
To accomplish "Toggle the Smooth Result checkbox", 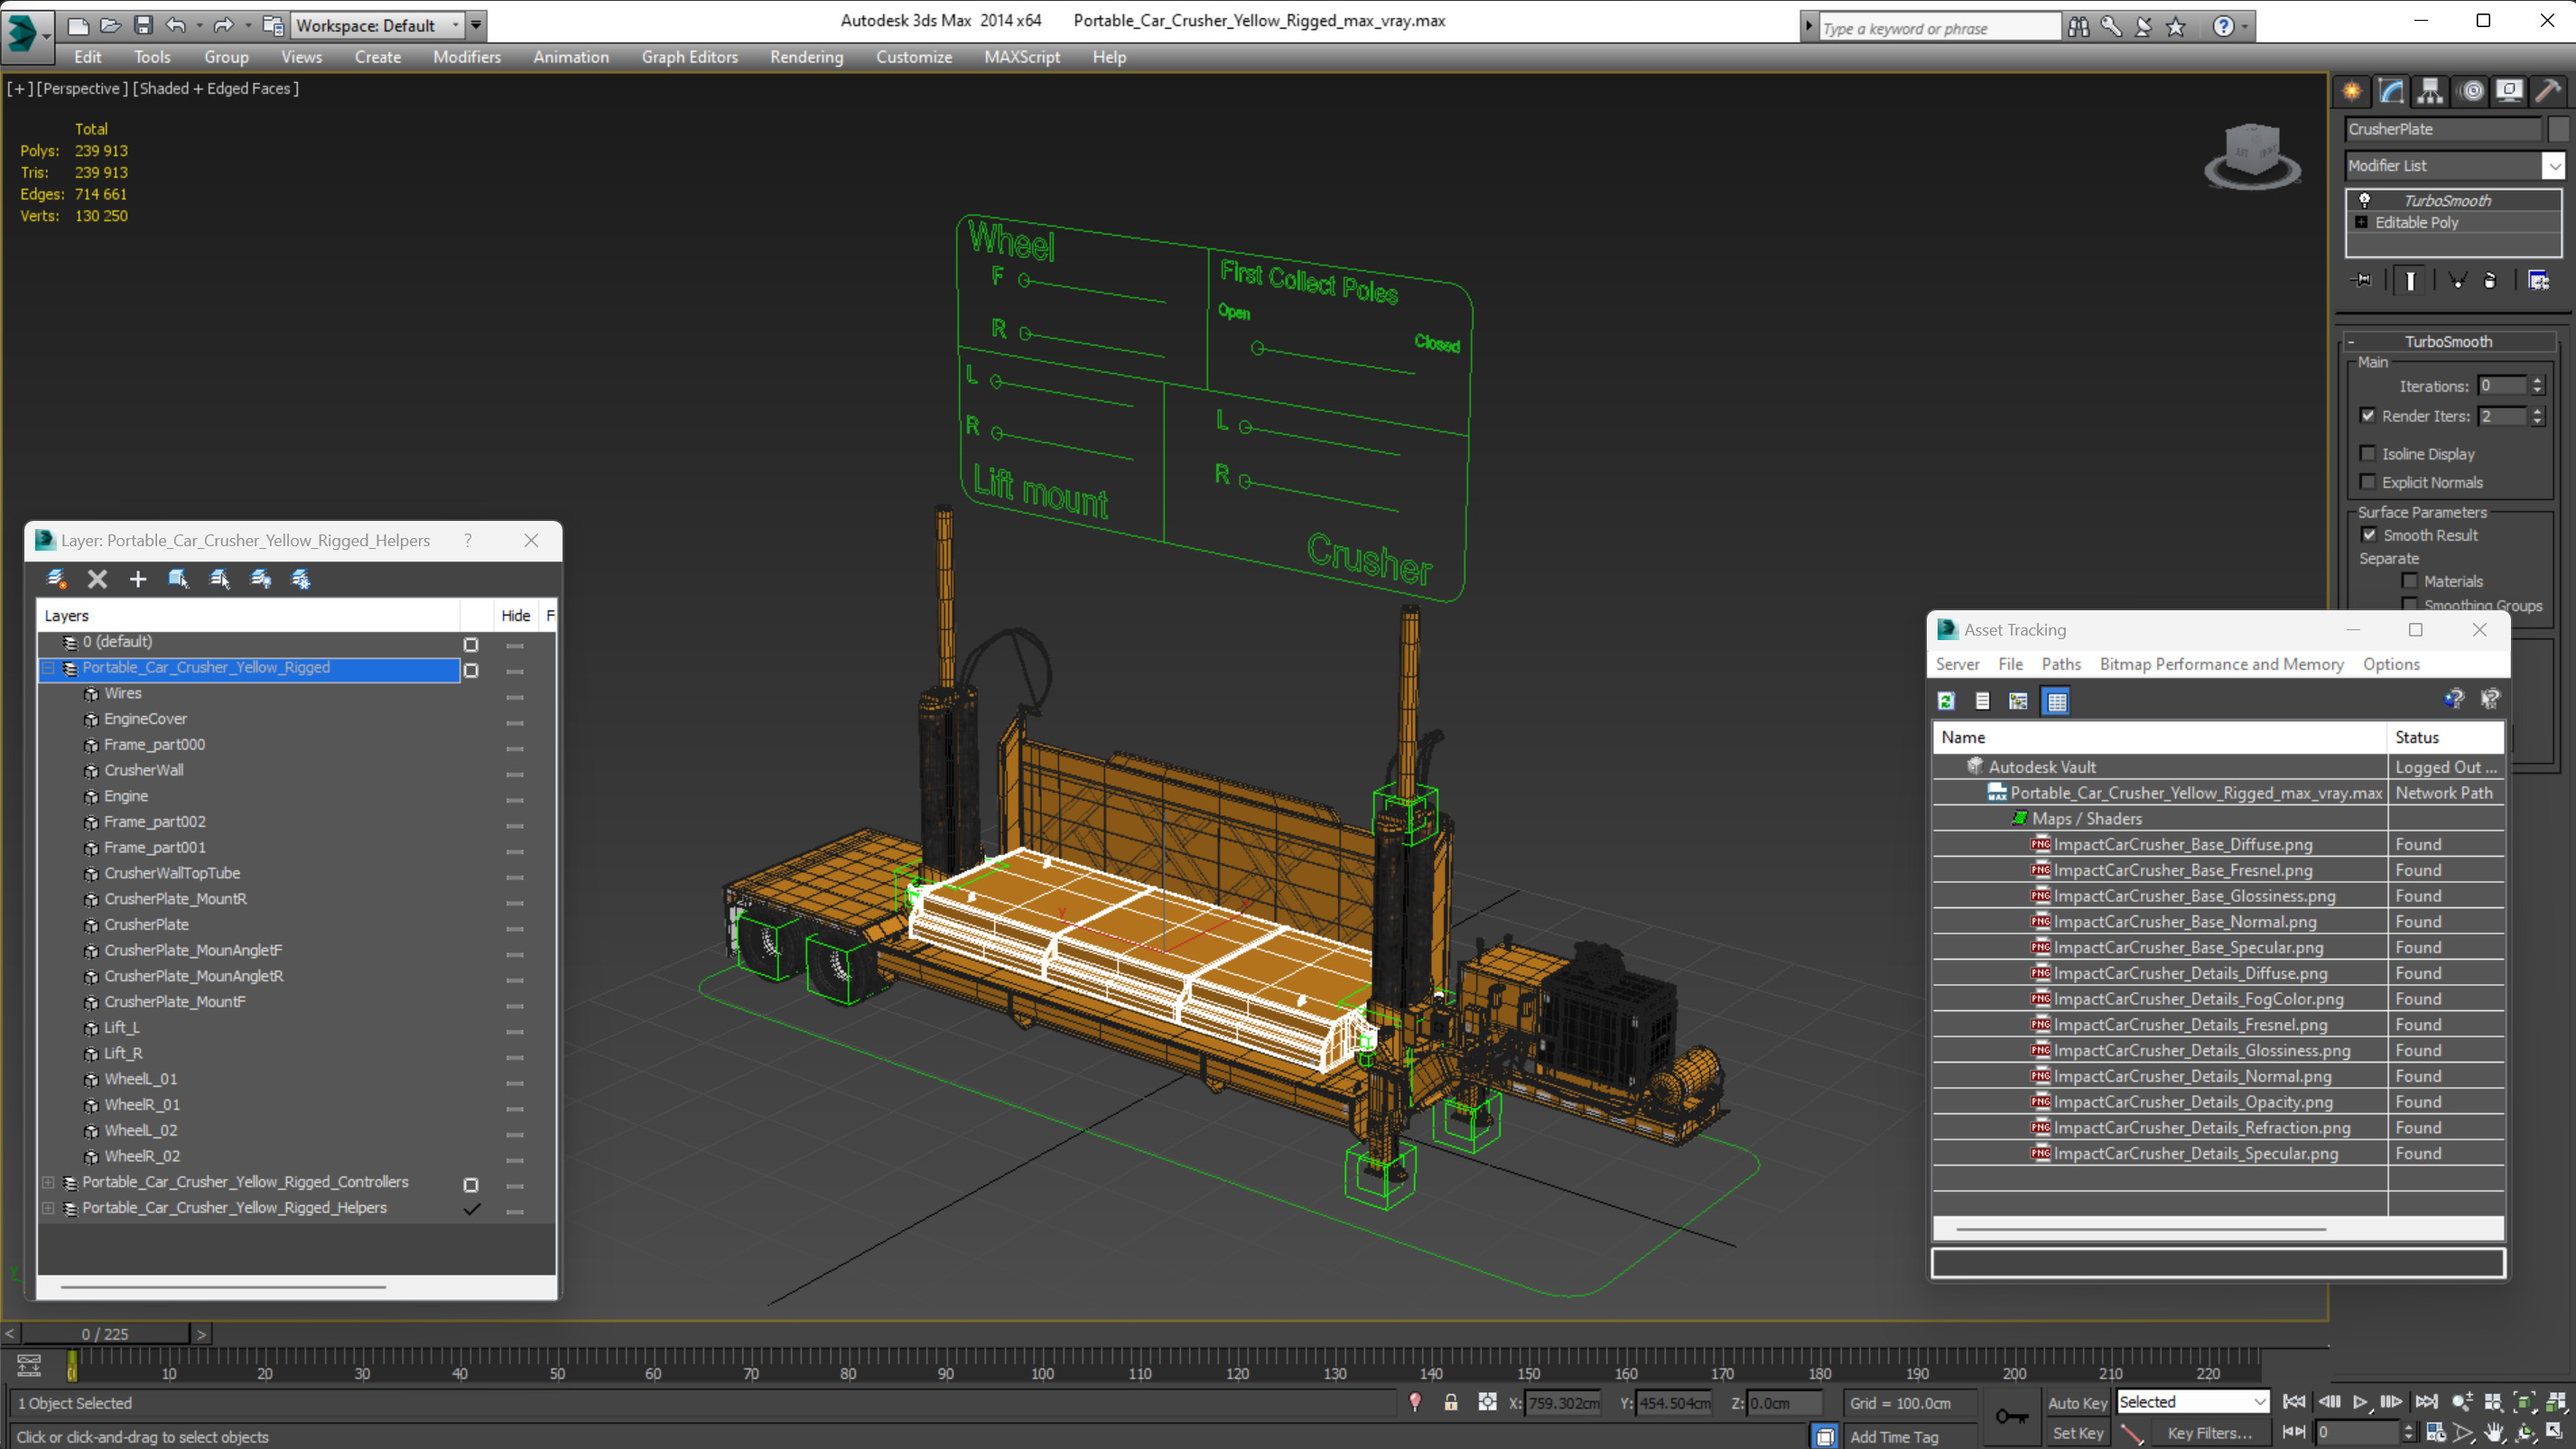I will (2369, 535).
